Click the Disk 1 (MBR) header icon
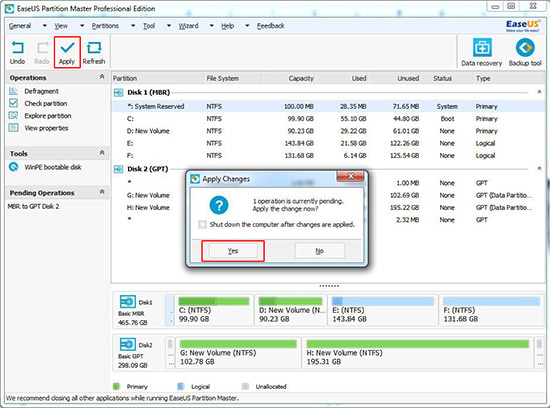Image resolution: width=550 pixels, height=408 pixels. [119, 93]
